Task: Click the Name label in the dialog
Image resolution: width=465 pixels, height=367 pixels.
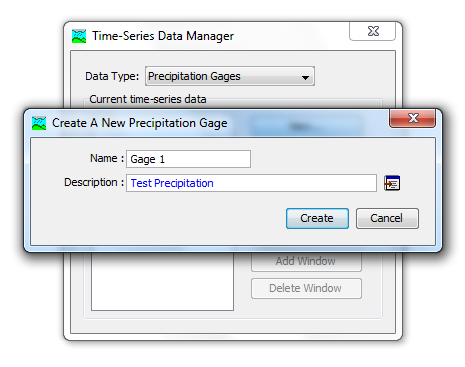Action: 107,158
